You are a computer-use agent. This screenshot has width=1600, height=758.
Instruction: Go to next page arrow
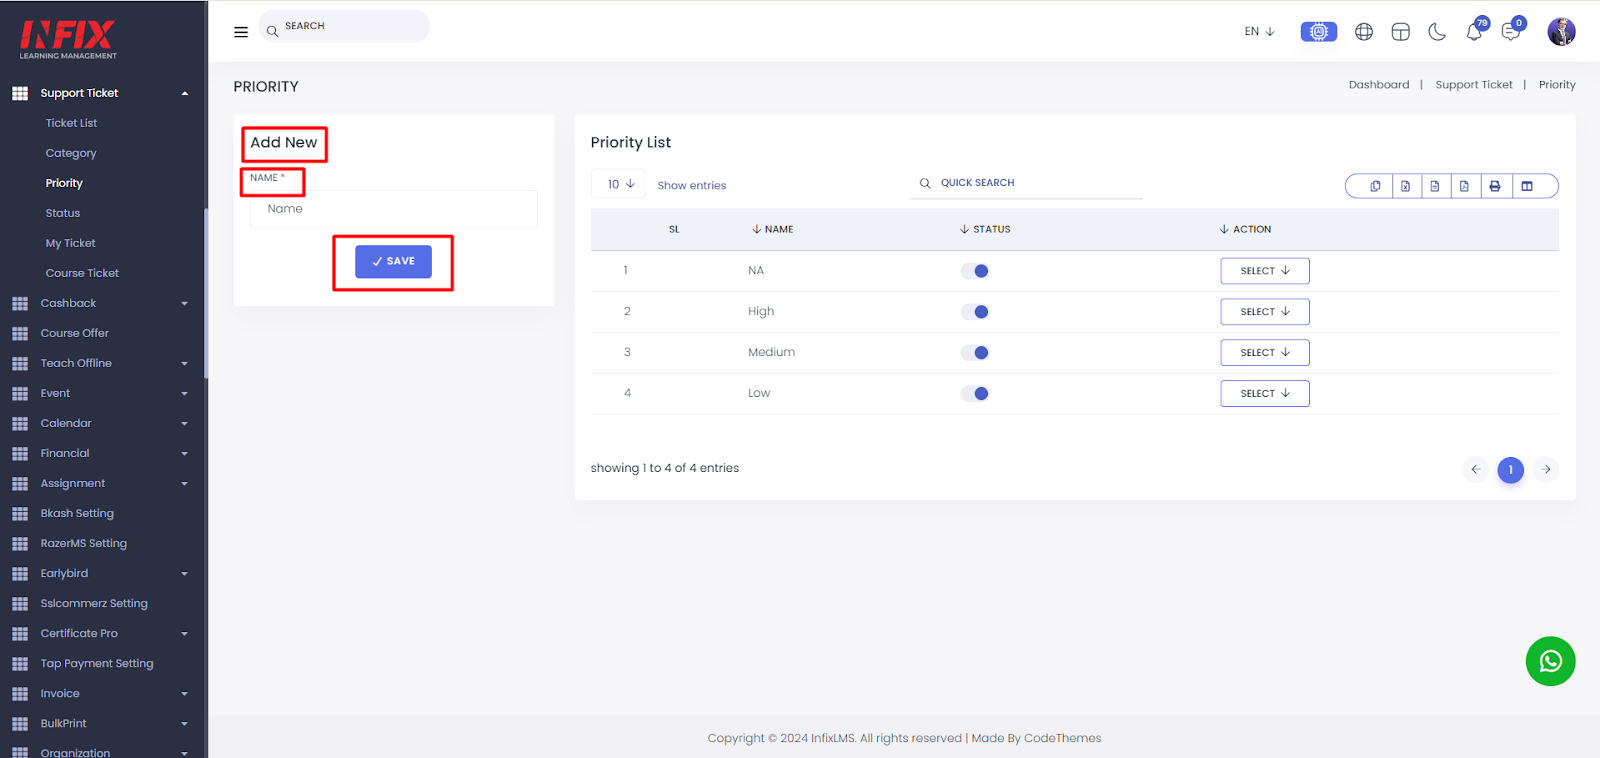coord(1546,469)
